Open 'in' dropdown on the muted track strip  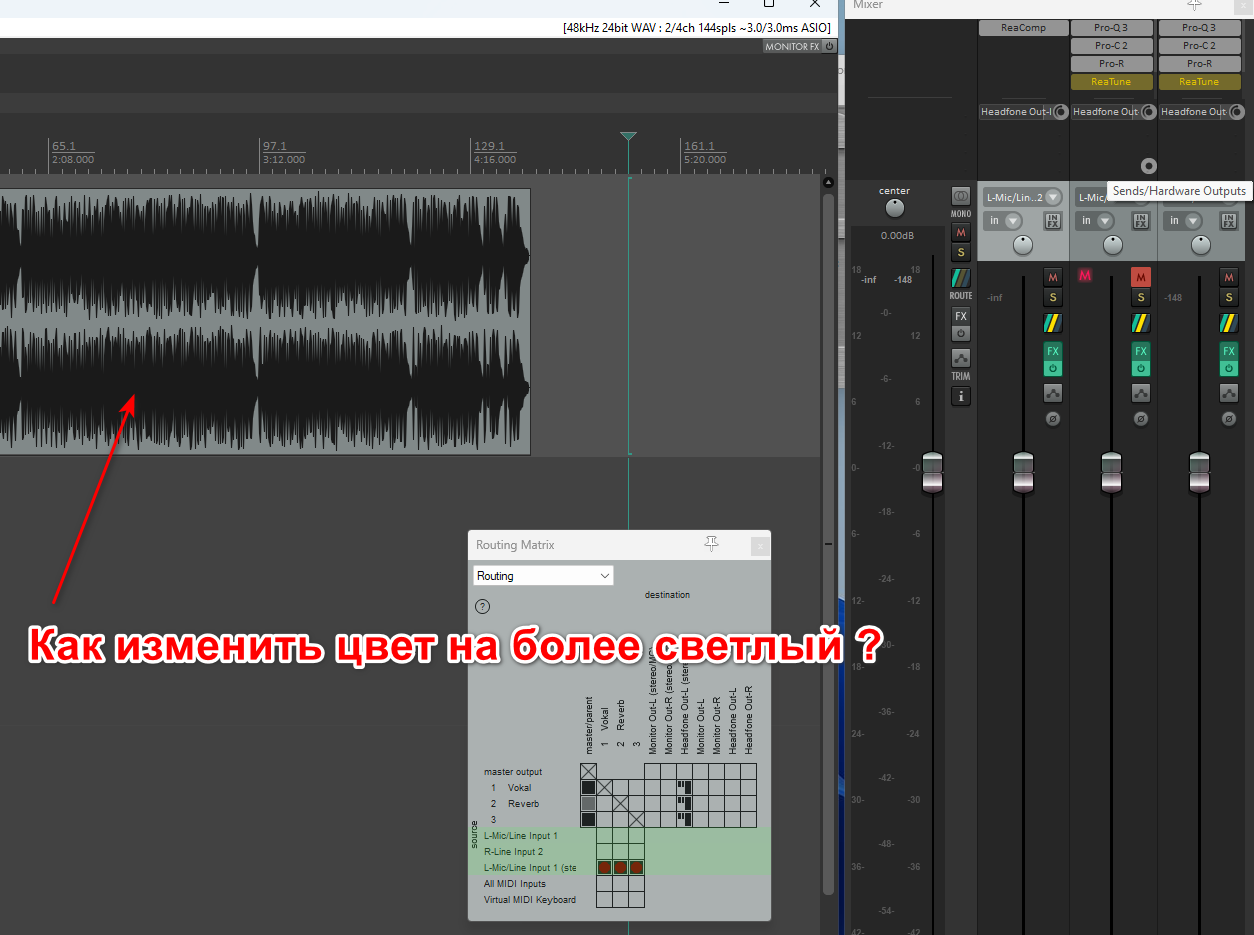(1095, 221)
